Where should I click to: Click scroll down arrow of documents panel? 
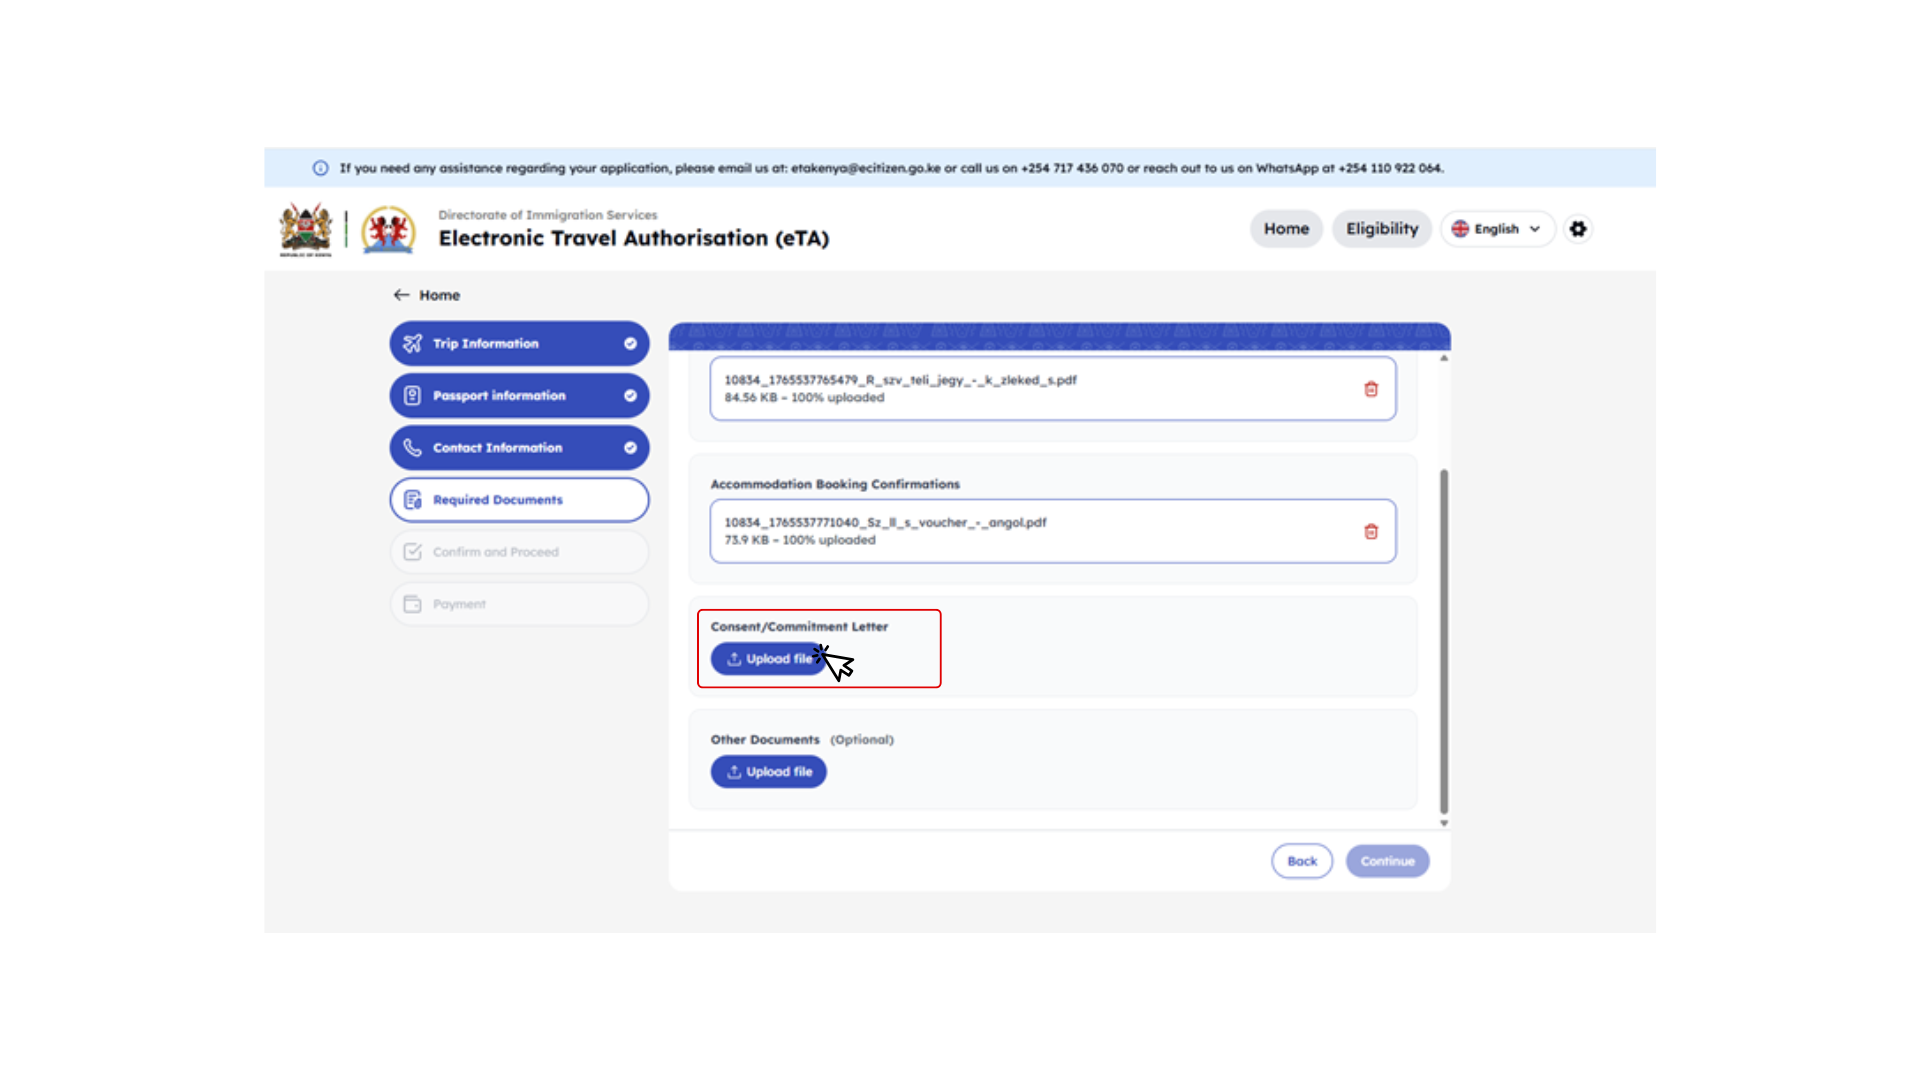coord(1443,823)
